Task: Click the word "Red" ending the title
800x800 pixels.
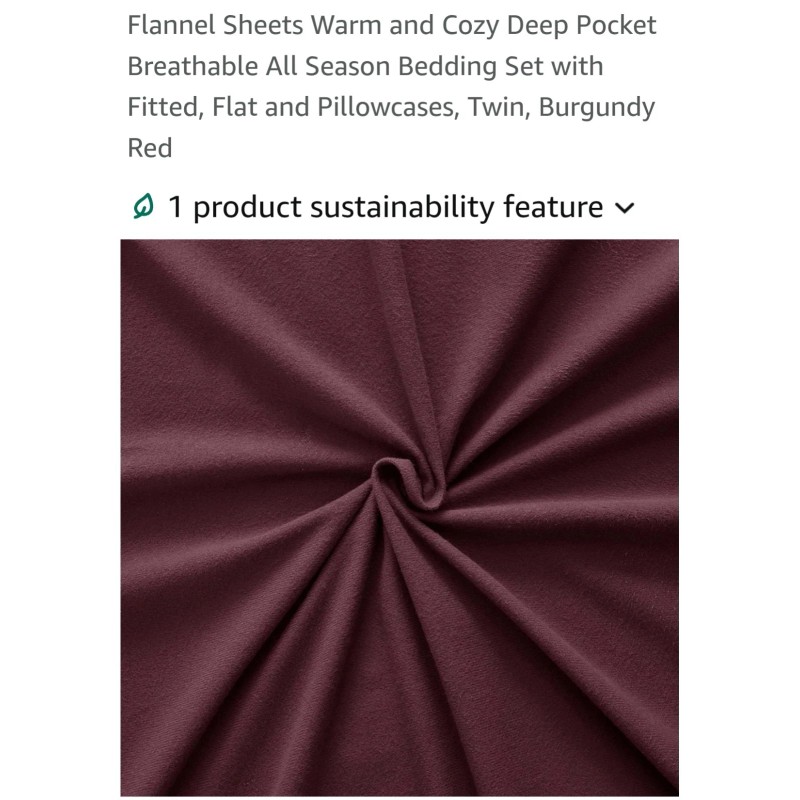Action: tap(150, 148)
